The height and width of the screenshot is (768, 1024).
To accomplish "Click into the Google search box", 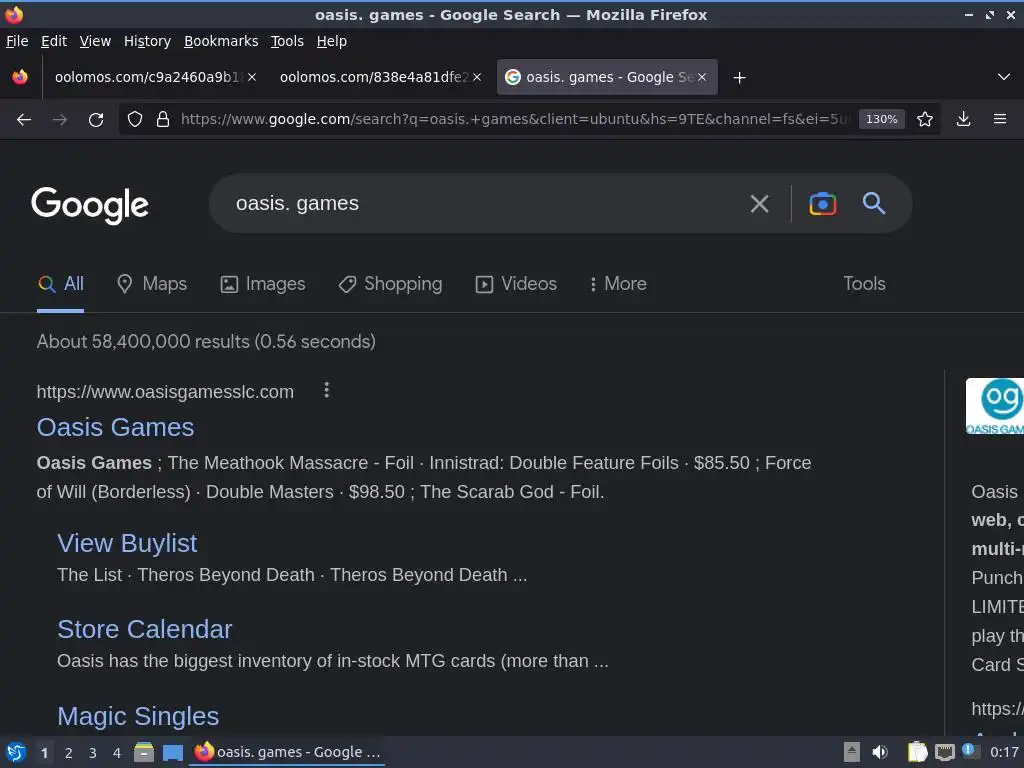I will coord(483,204).
